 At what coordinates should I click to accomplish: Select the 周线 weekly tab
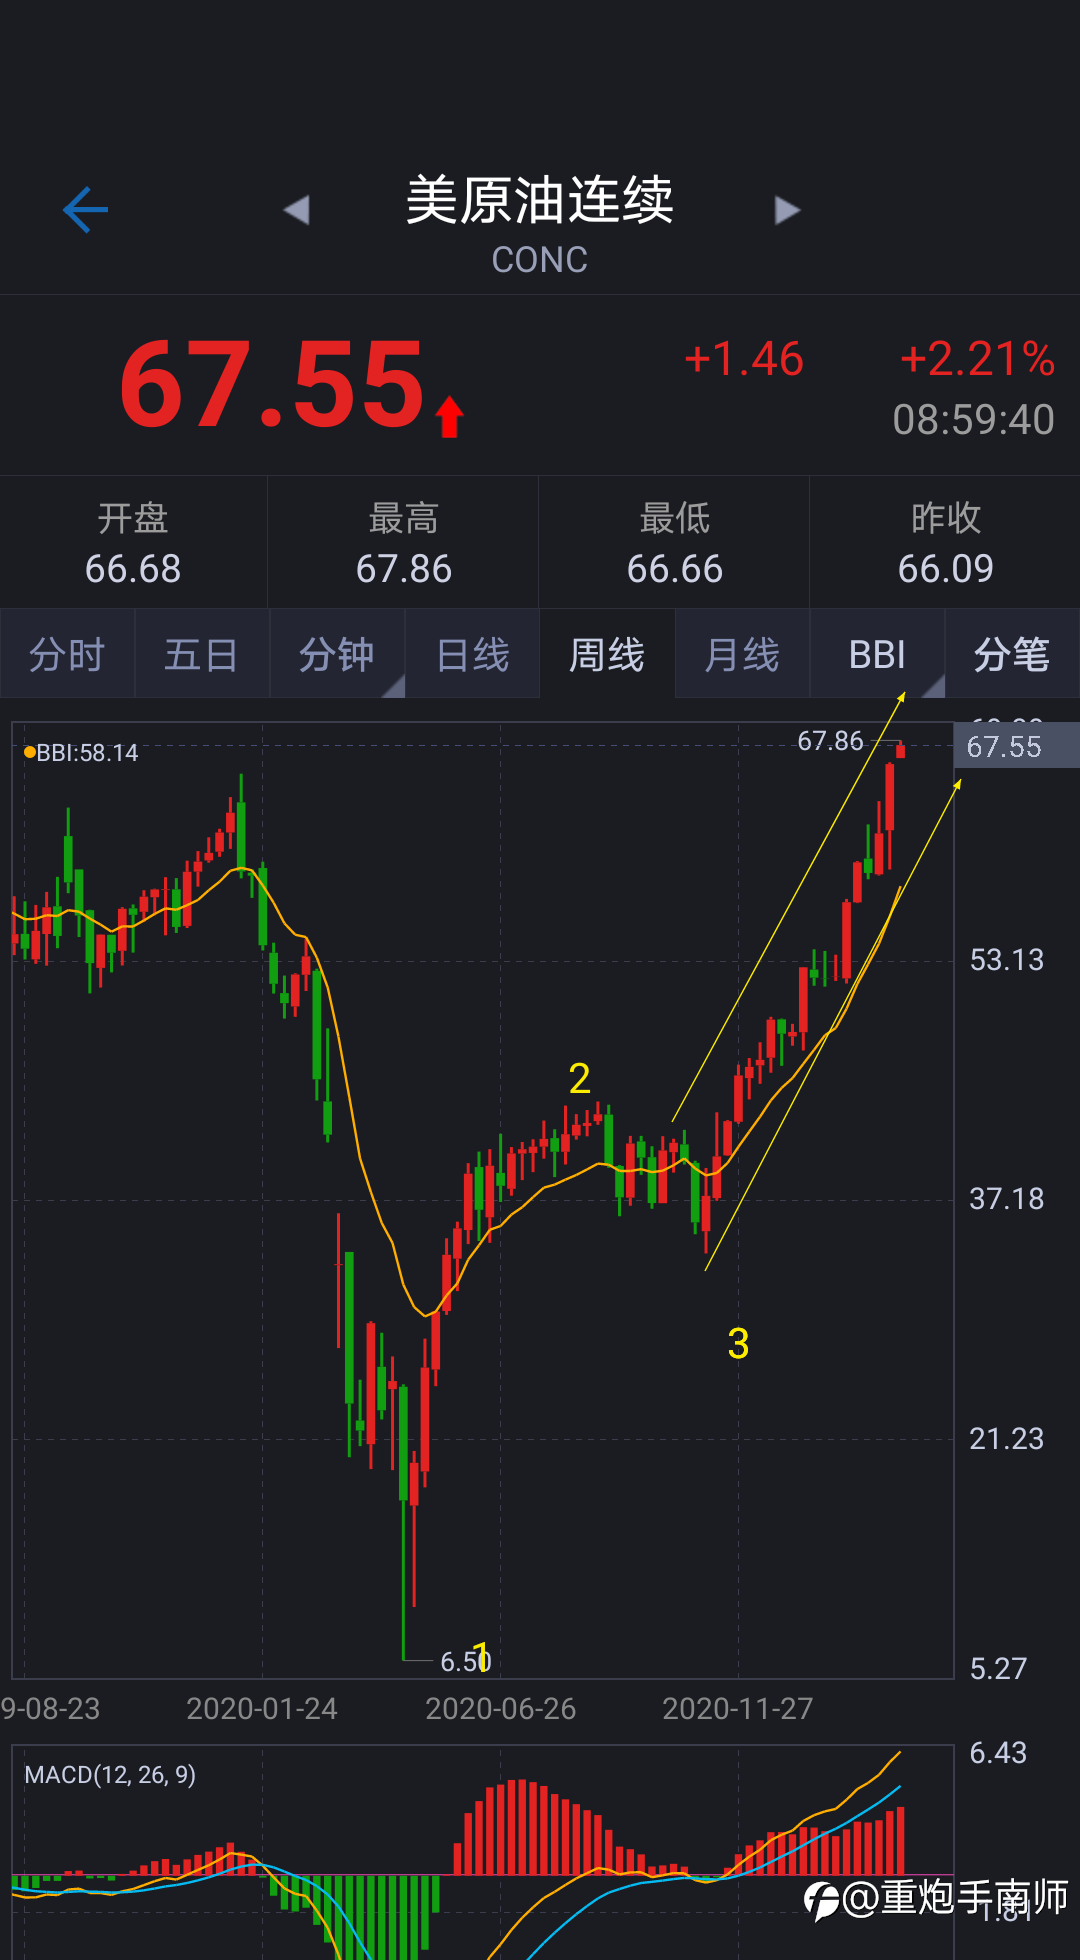click(607, 655)
